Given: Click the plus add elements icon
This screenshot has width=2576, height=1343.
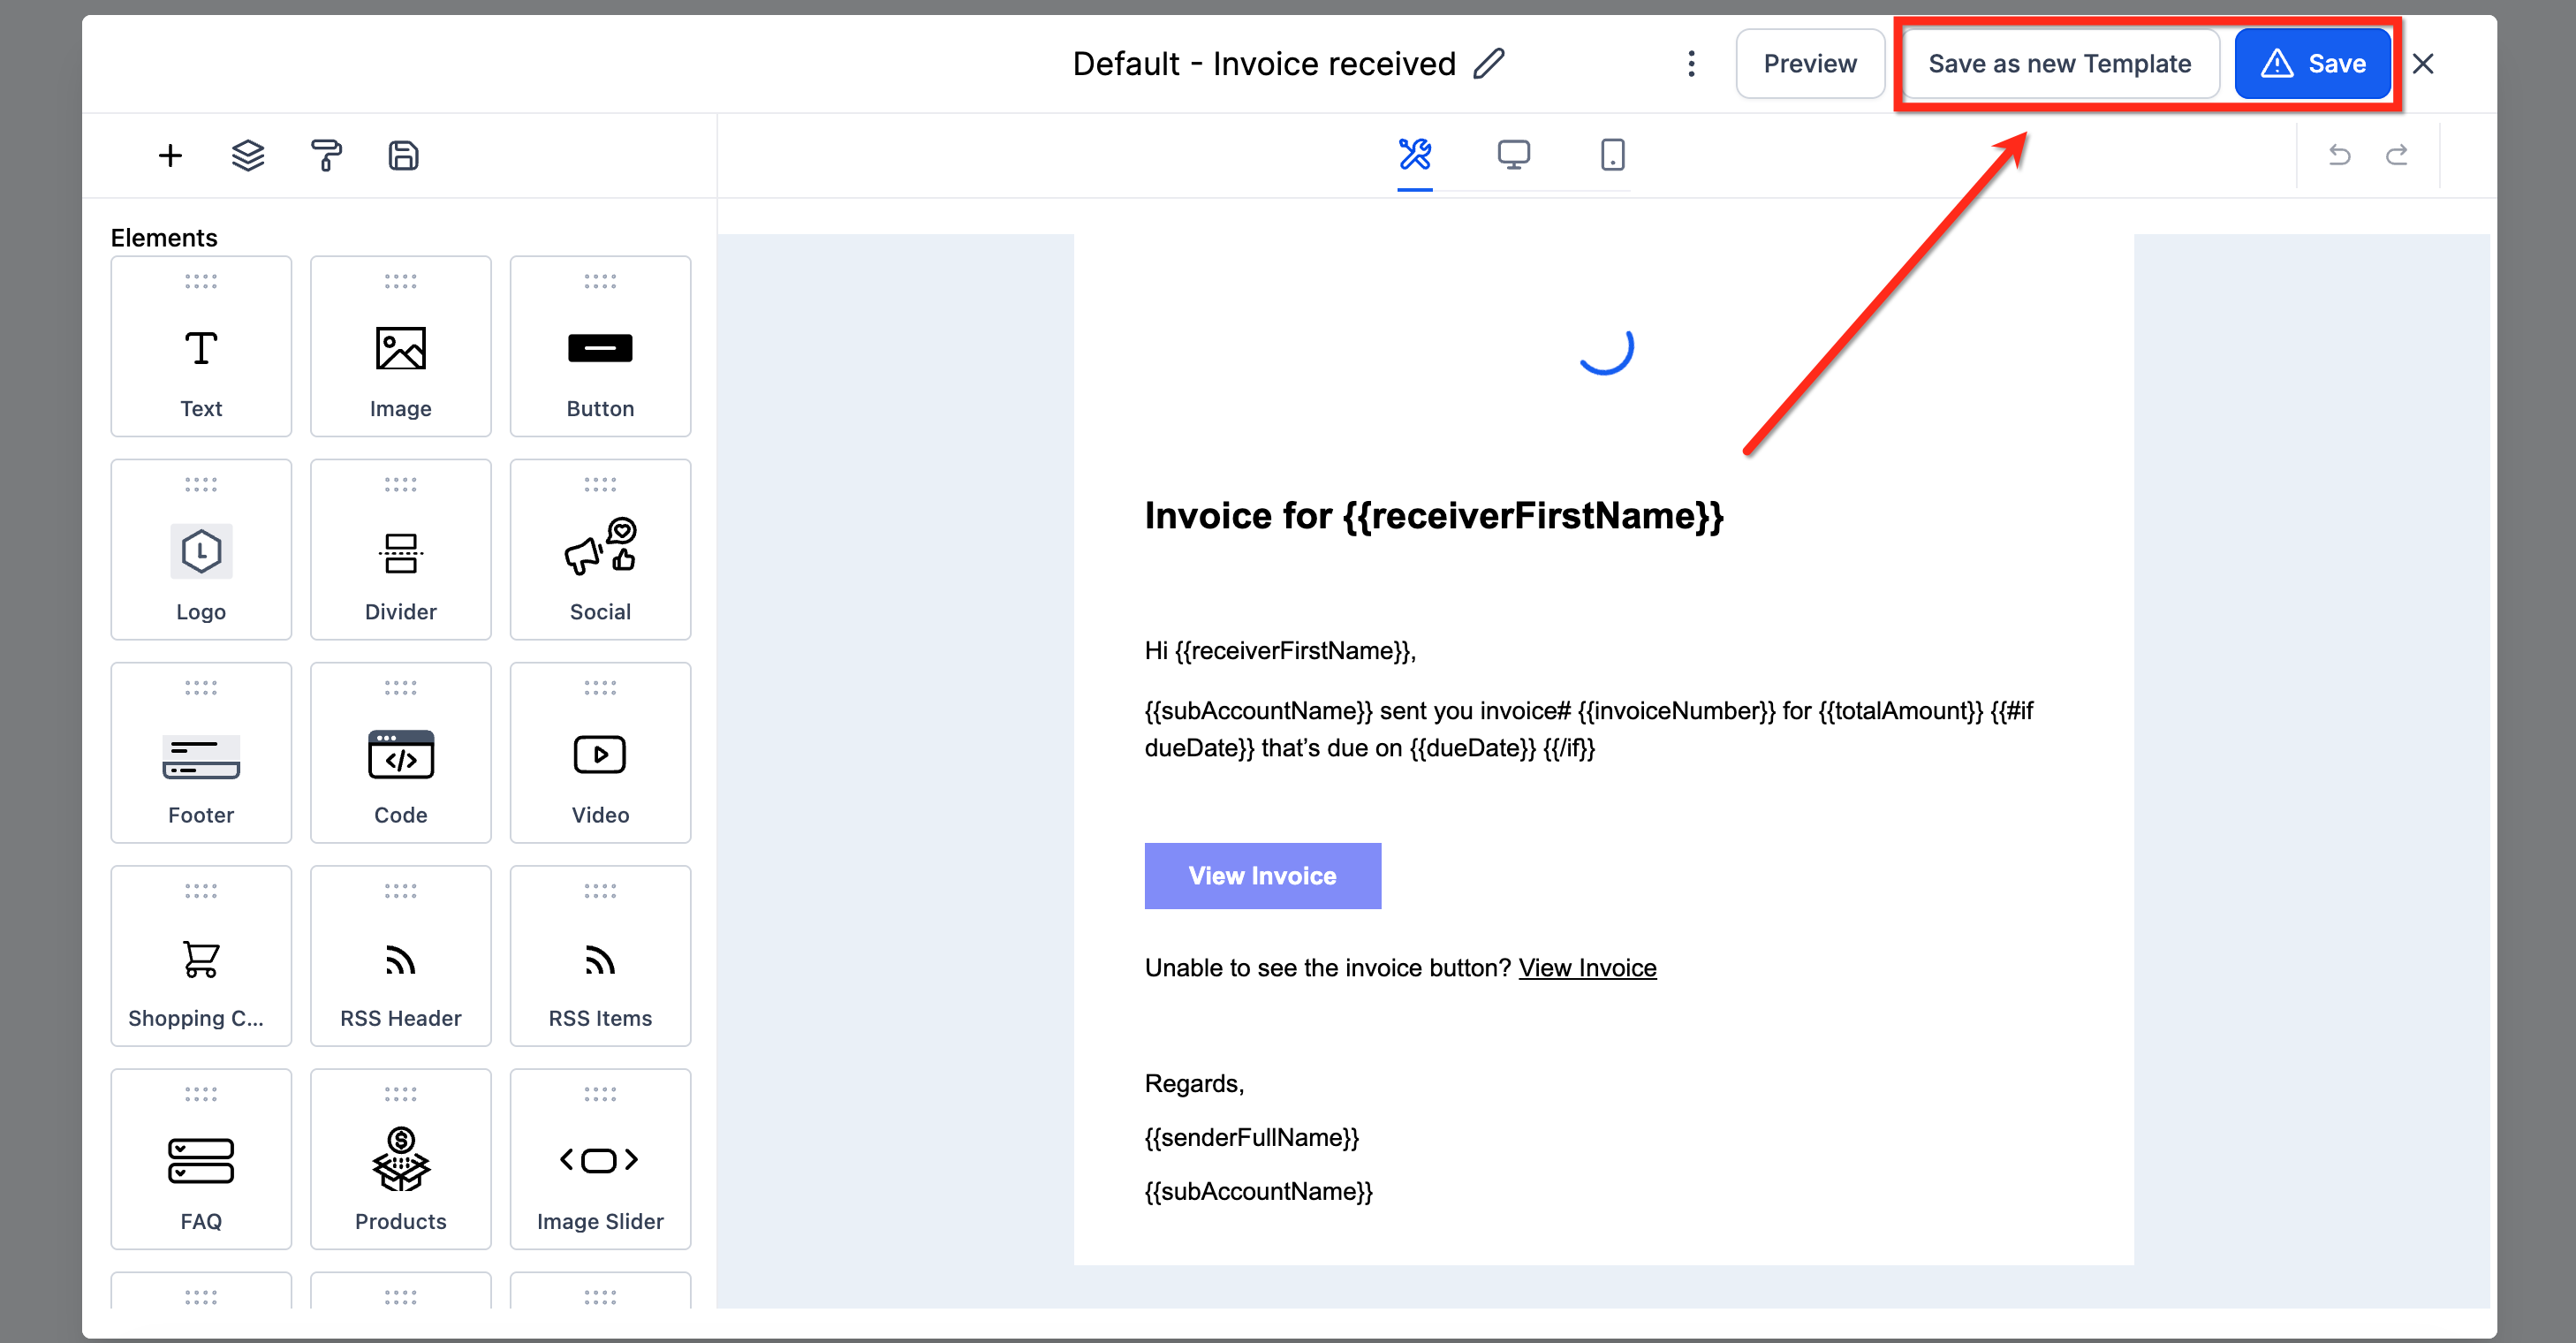Looking at the screenshot, I should (170, 155).
